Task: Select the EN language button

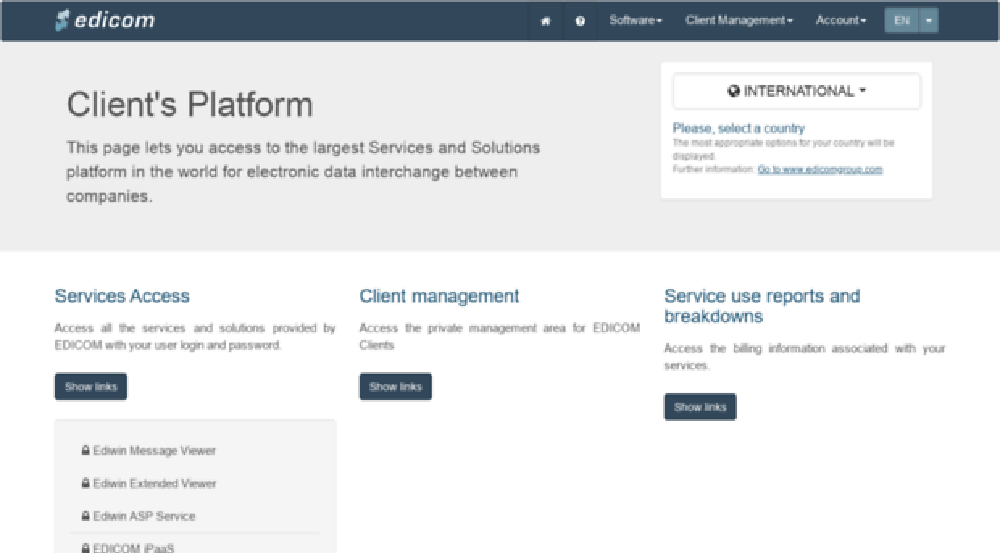Action: pyautogui.click(x=902, y=21)
